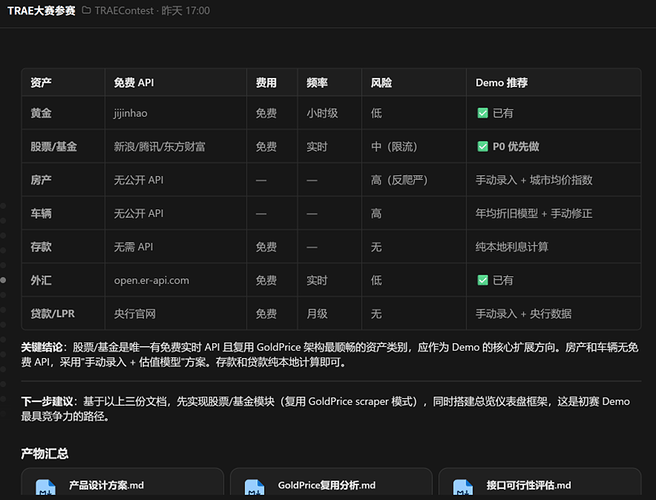Open the TRAEContest folder label
656x500 pixels.
click(x=124, y=10)
